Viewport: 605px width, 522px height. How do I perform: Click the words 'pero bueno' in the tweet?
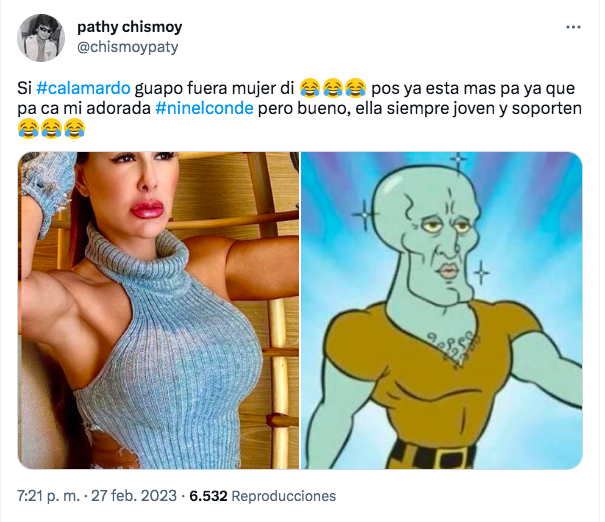[x=304, y=108]
